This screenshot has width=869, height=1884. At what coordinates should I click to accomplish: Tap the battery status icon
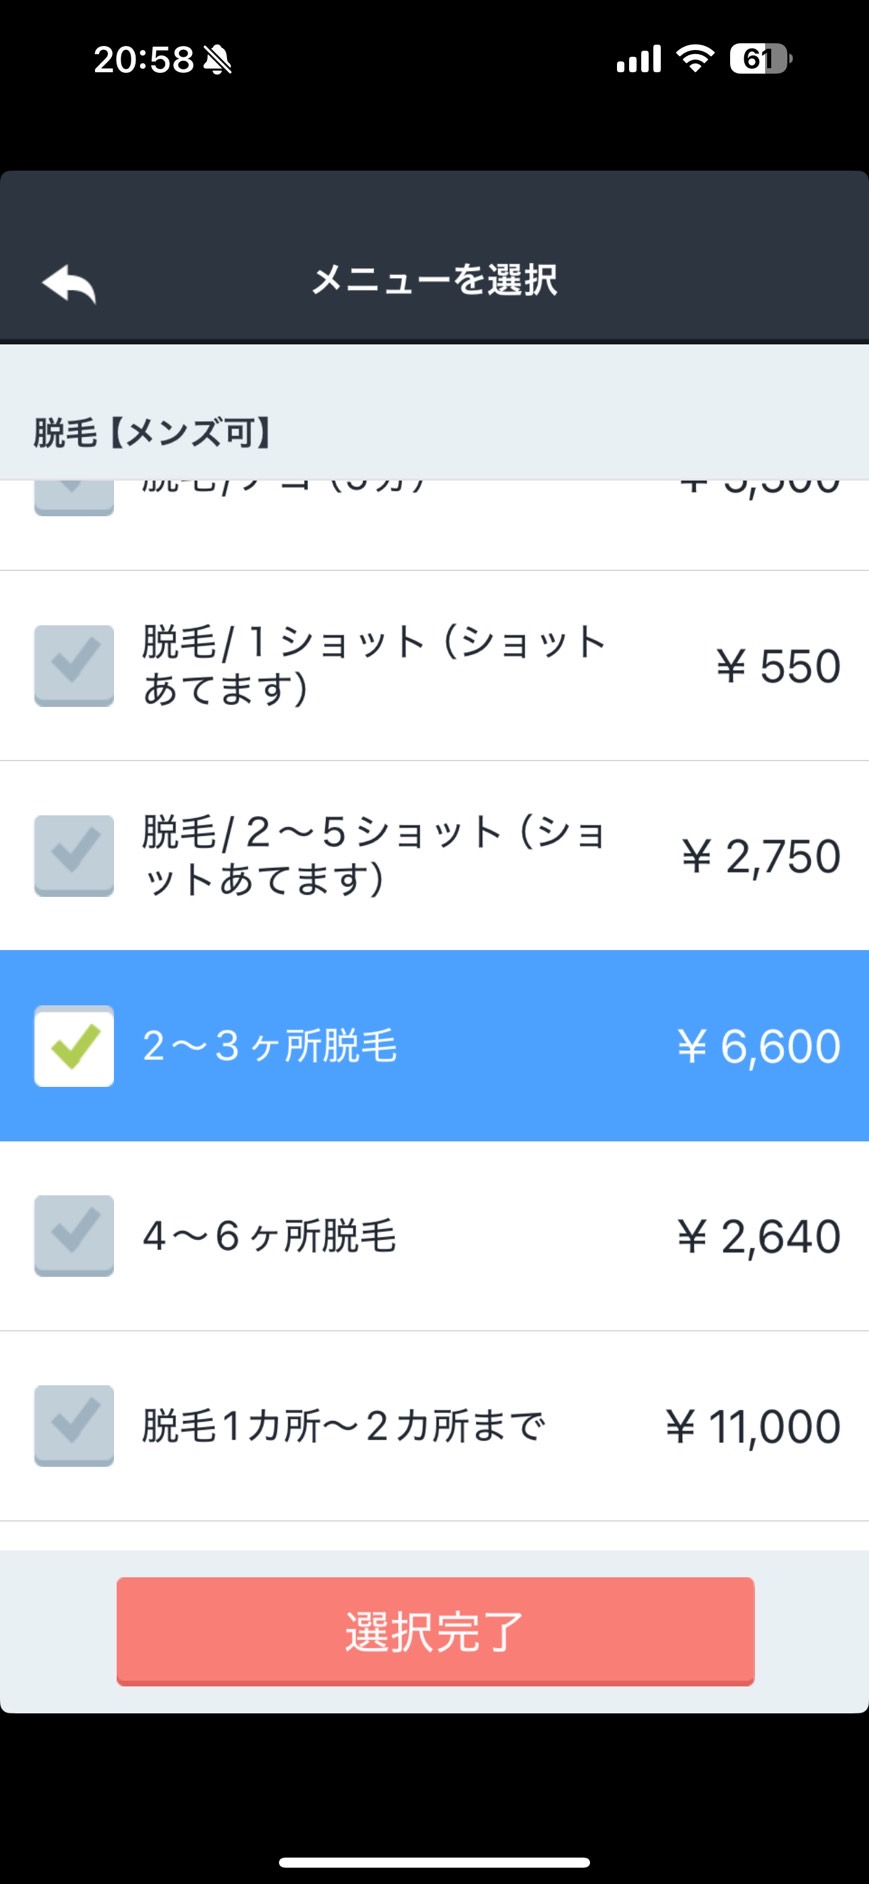pyautogui.click(x=761, y=59)
